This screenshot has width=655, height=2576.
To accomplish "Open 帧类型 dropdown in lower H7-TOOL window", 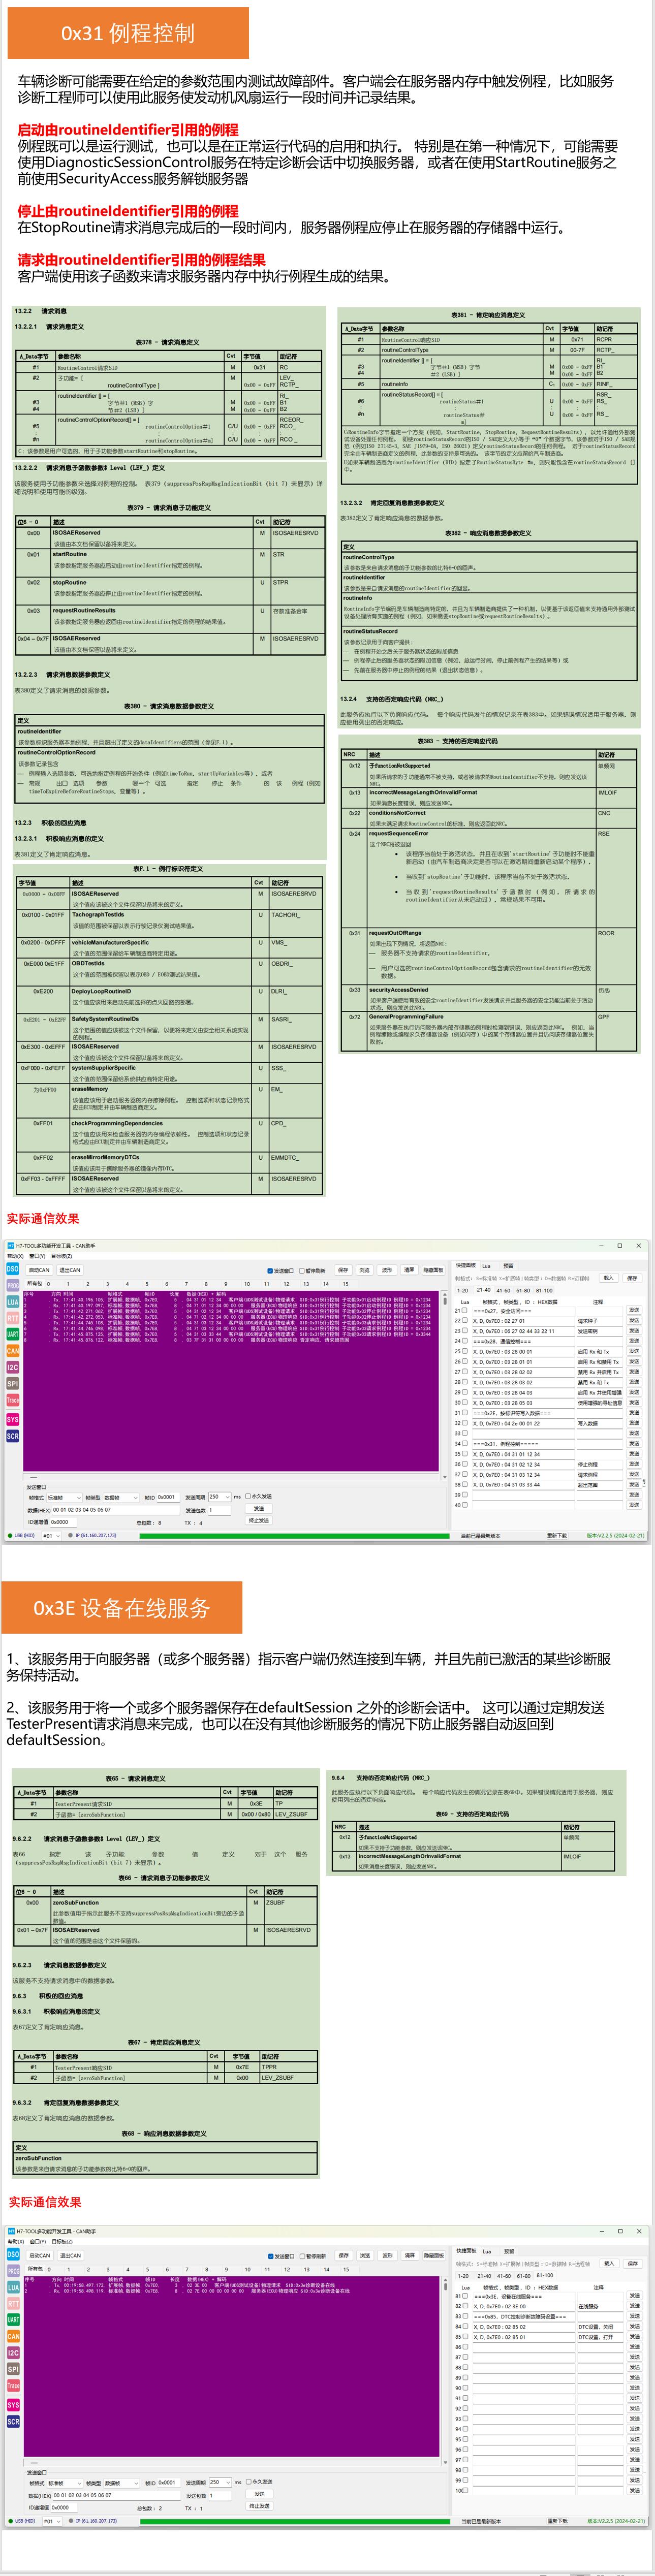I will point(120,2482).
